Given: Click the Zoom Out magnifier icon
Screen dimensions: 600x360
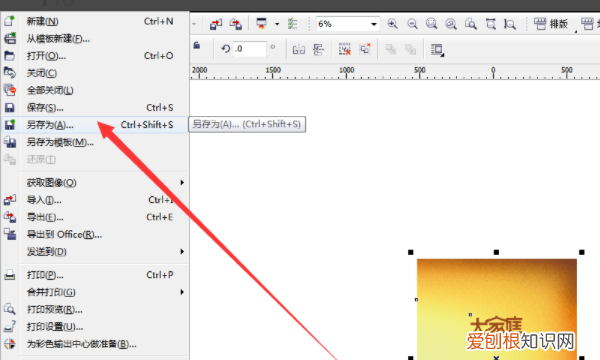Looking at the screenshot, I should (412, 24).
